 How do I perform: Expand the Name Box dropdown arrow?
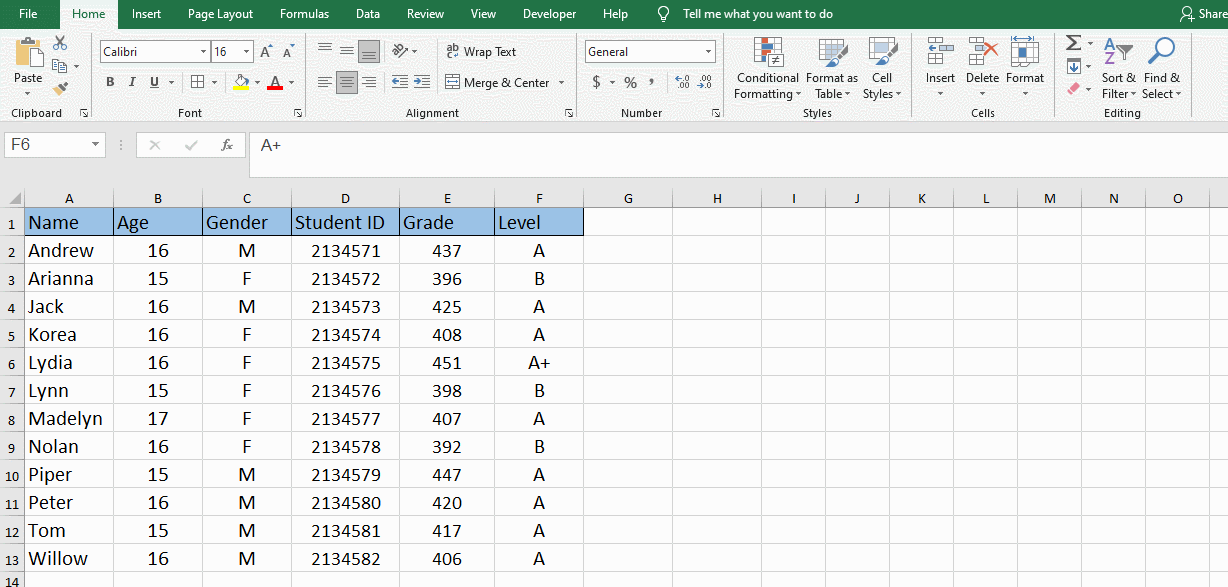coord(96,145)
